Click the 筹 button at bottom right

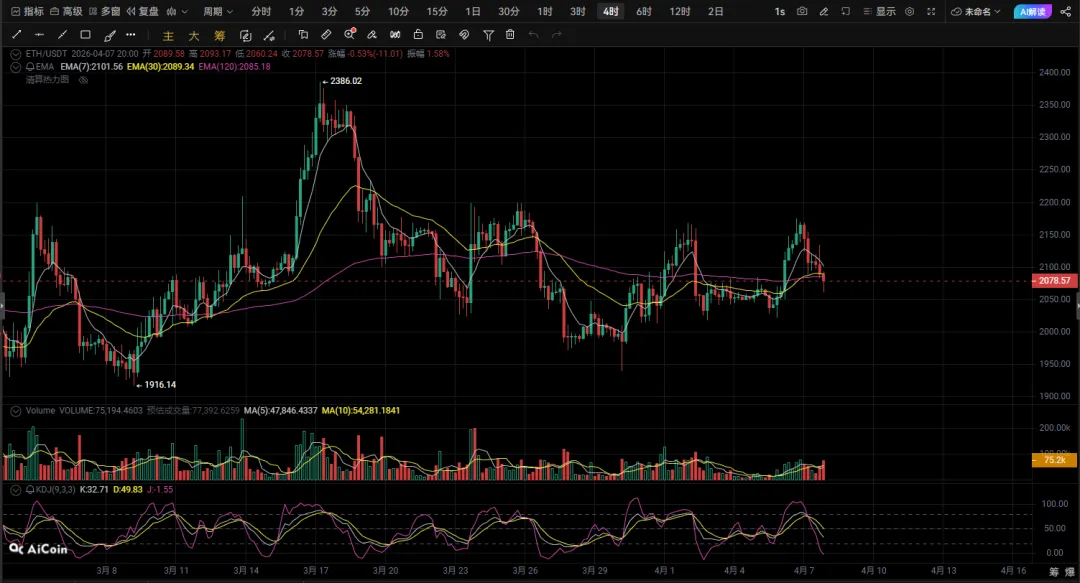click(x=1054, y=572)
